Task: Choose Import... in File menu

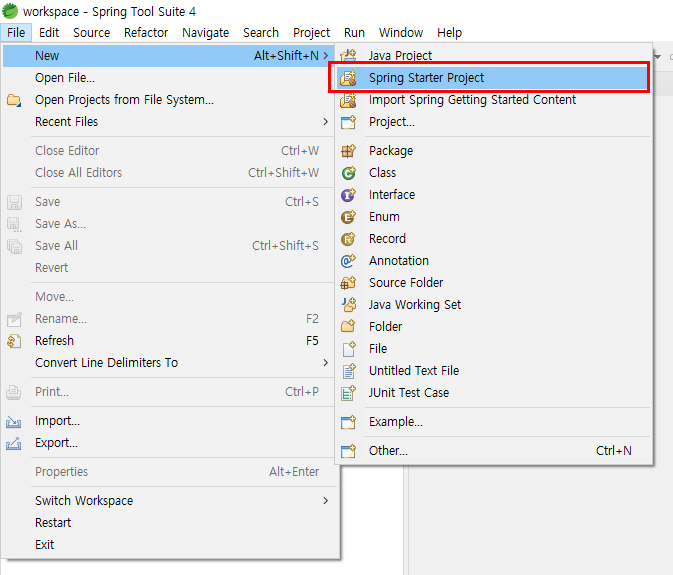Action: pos(168,421)
